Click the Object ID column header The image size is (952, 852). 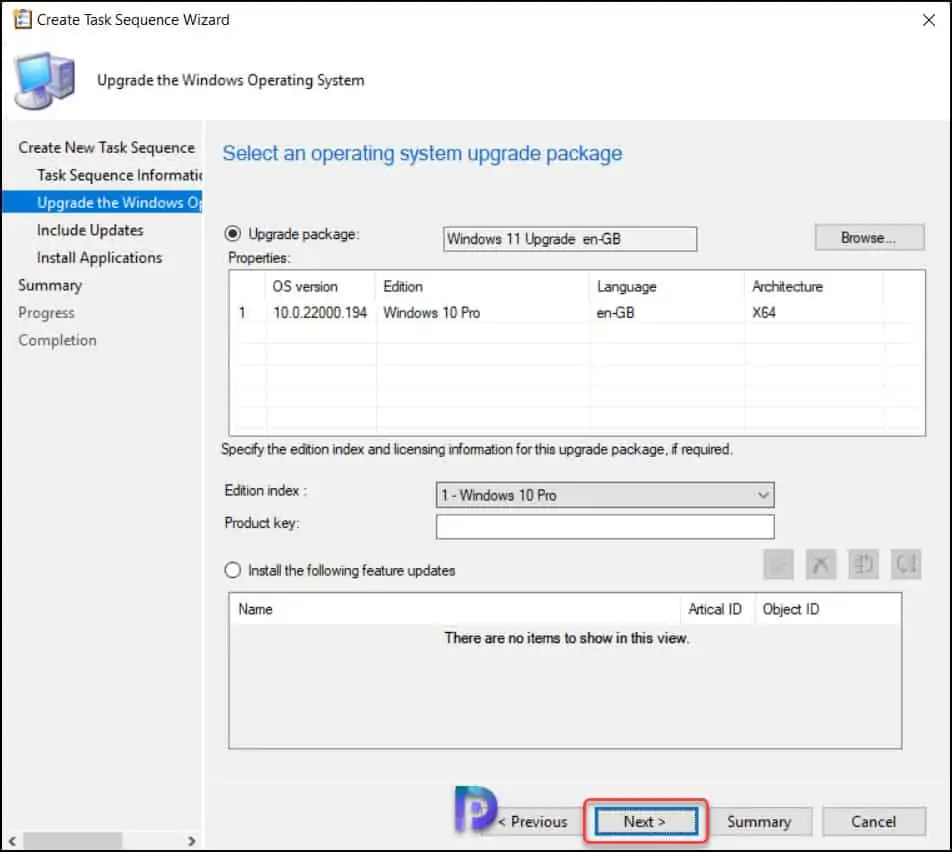click(828, 609)
